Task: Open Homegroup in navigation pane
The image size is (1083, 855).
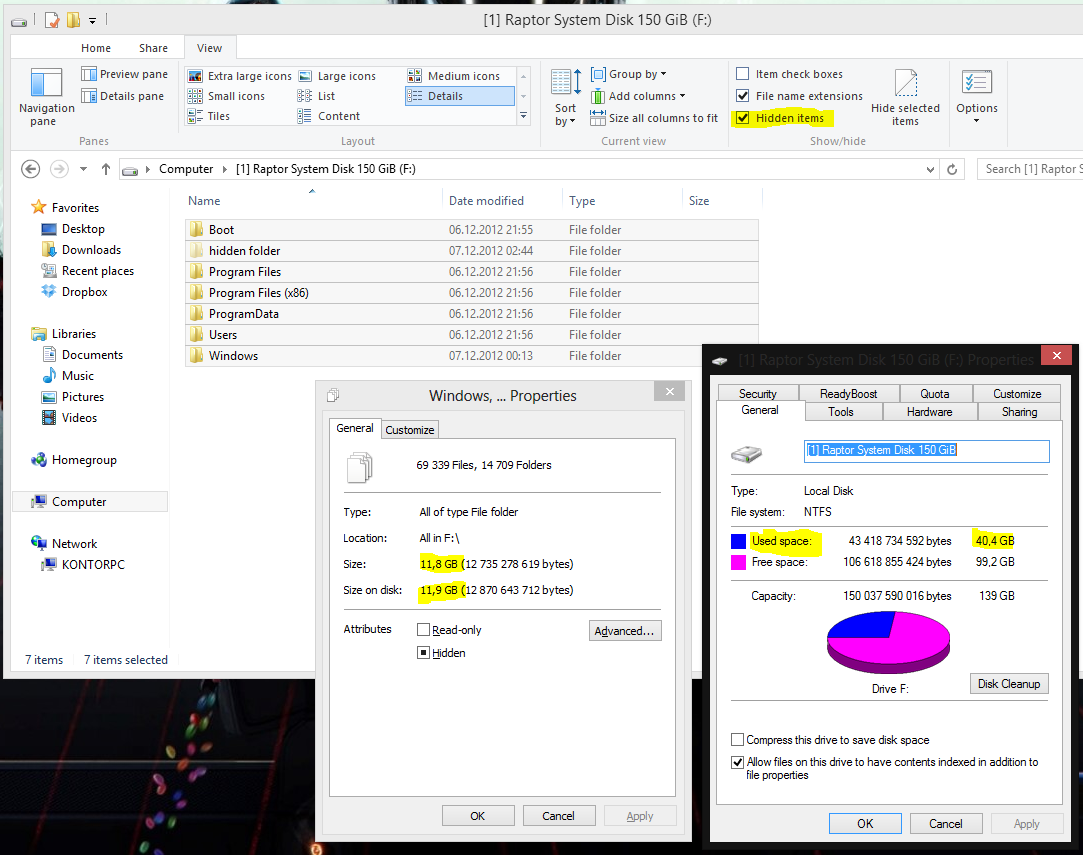Action: click(74, 460)
